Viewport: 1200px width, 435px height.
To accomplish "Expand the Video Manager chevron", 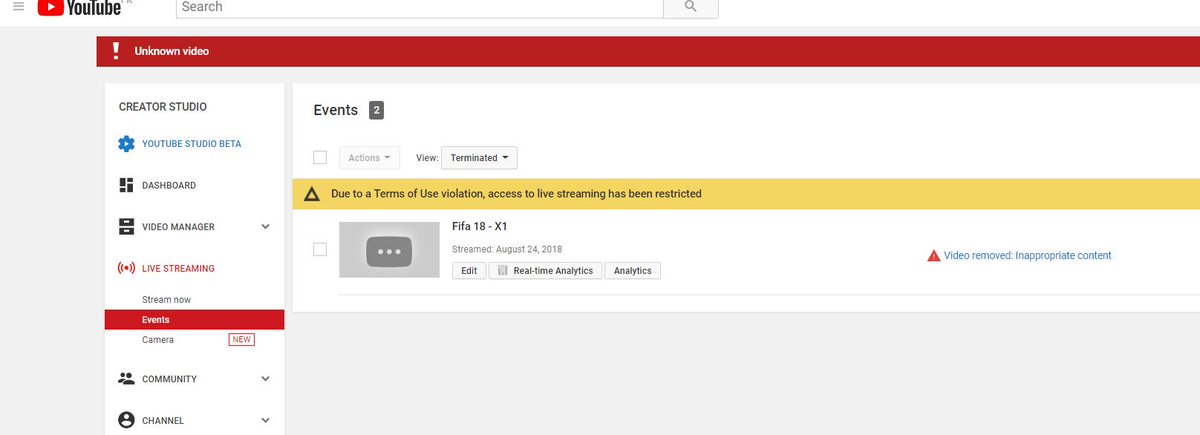I will coord(265,227).
